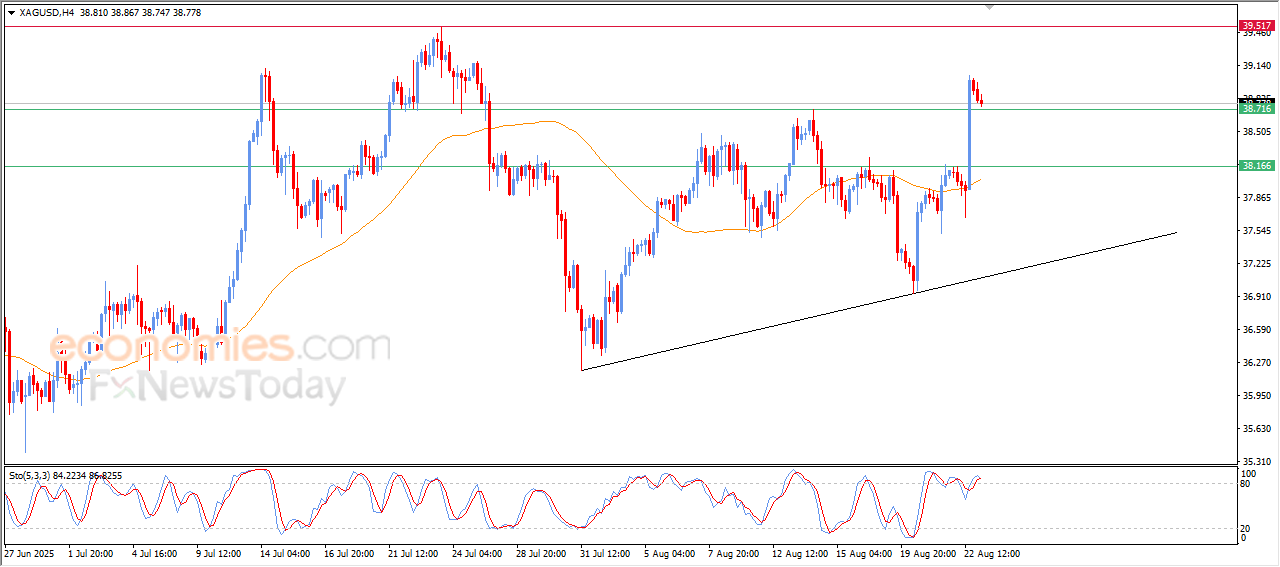Click the 1 Jul 20:00 time label
The width and height of the screenshot is (1280, 567).
[x=90, y=553]
